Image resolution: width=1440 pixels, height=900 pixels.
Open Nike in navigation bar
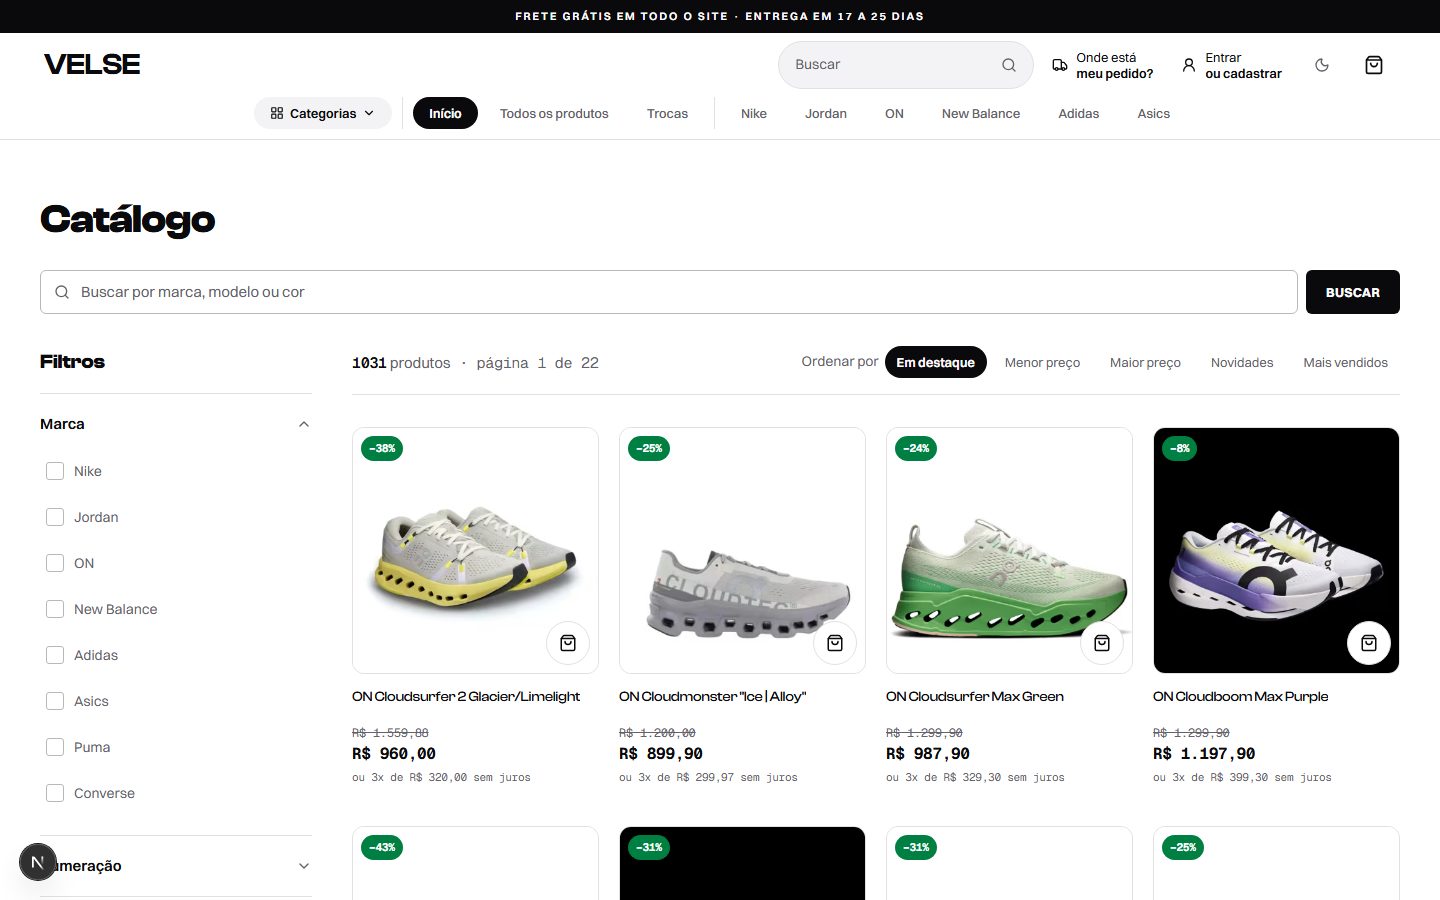click(754, 113)
